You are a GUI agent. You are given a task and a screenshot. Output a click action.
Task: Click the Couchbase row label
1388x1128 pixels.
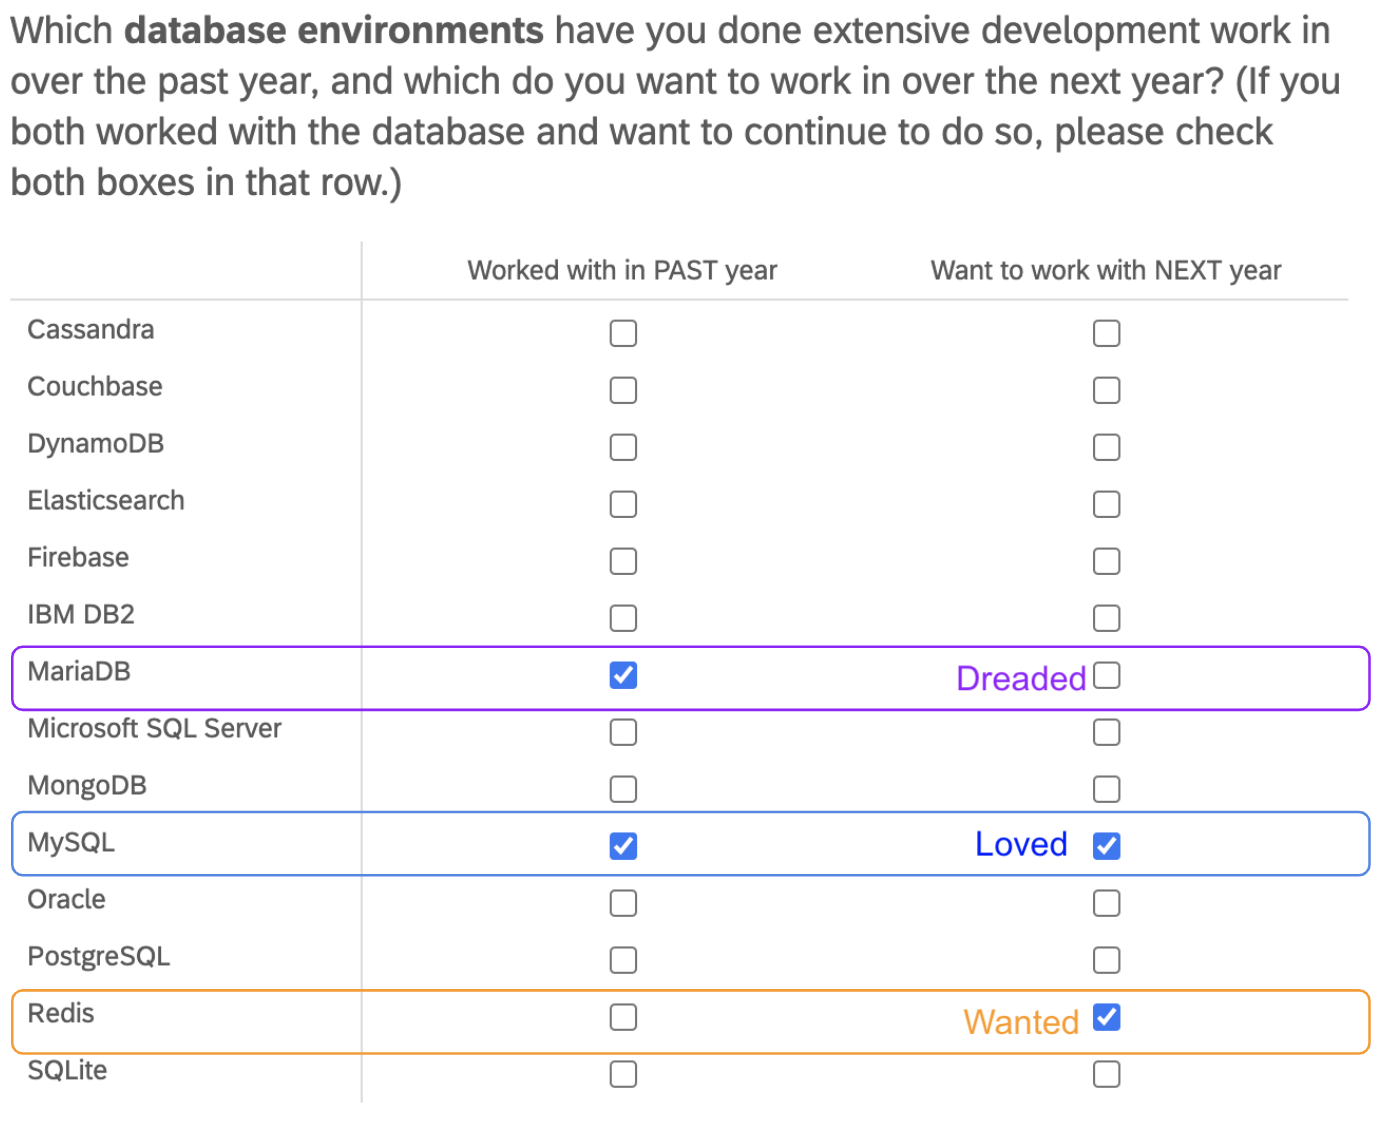point(95,386)
